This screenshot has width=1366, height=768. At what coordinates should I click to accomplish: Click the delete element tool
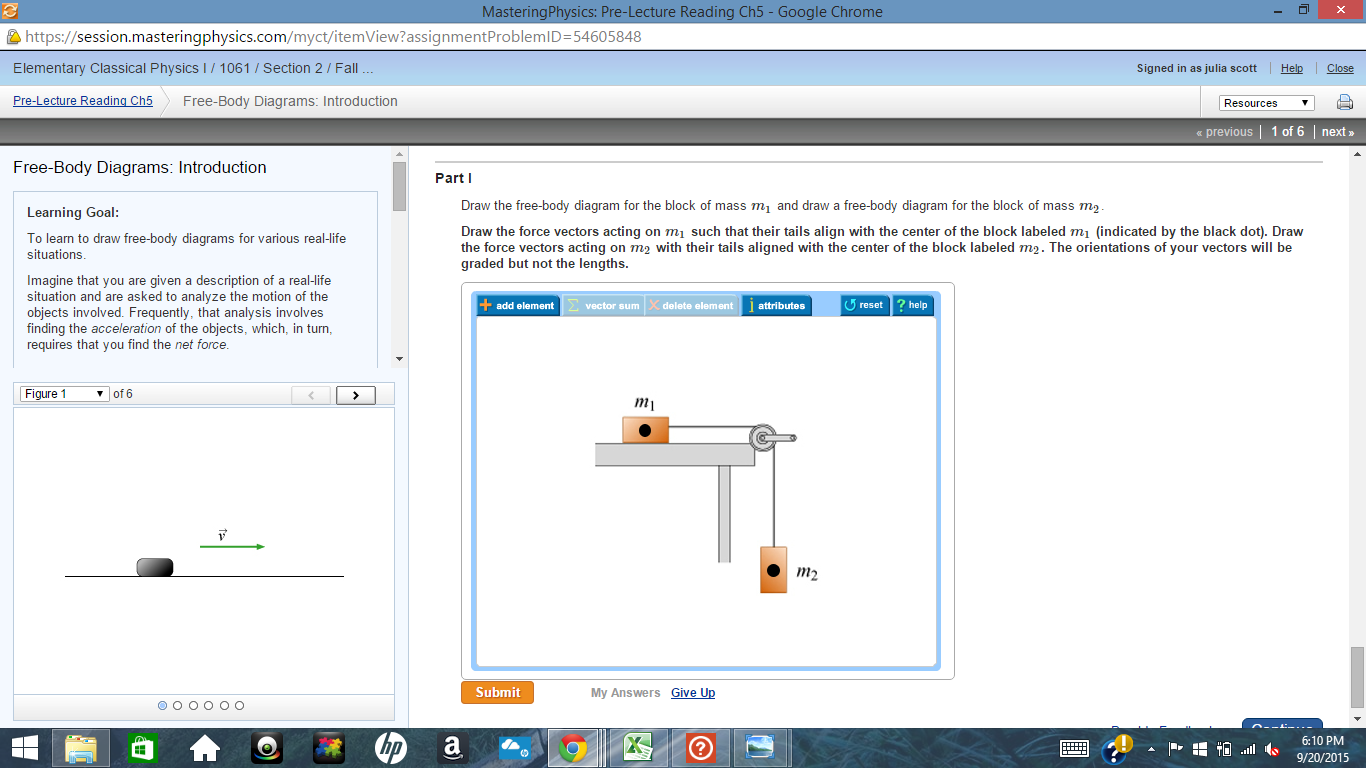[x=692, y=305]
